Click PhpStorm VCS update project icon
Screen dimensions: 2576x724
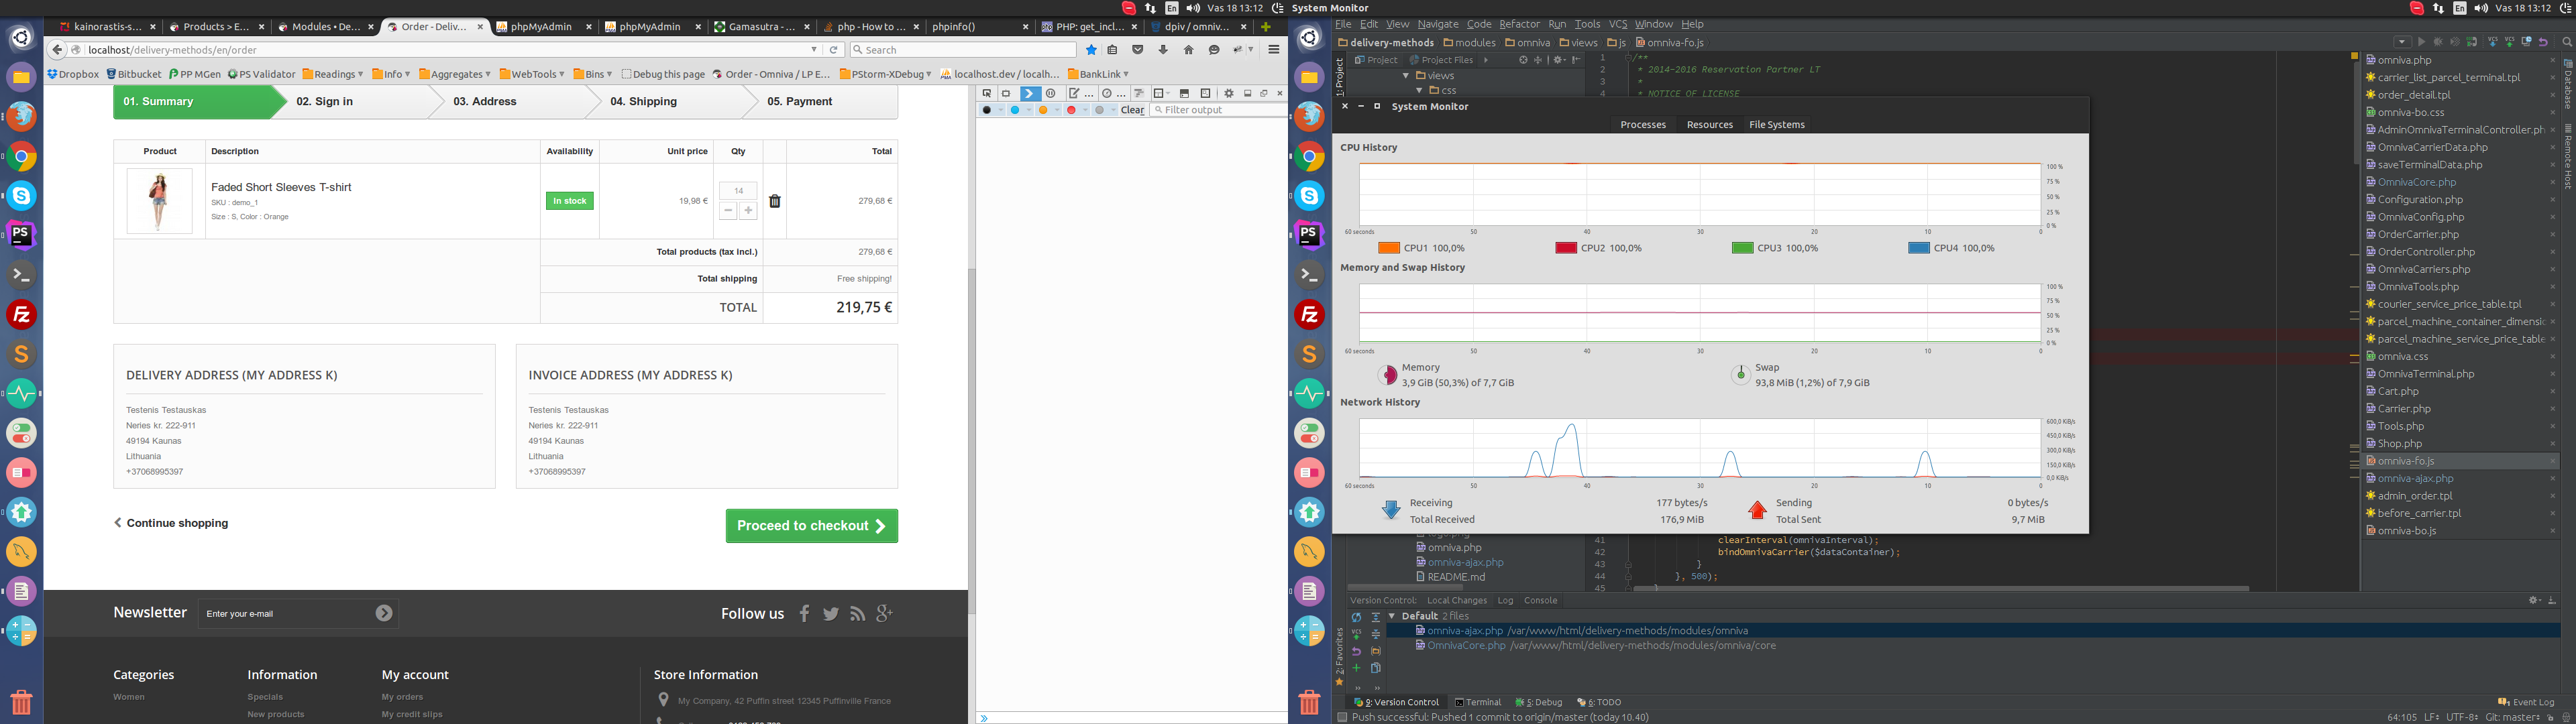click(2493, 42)
